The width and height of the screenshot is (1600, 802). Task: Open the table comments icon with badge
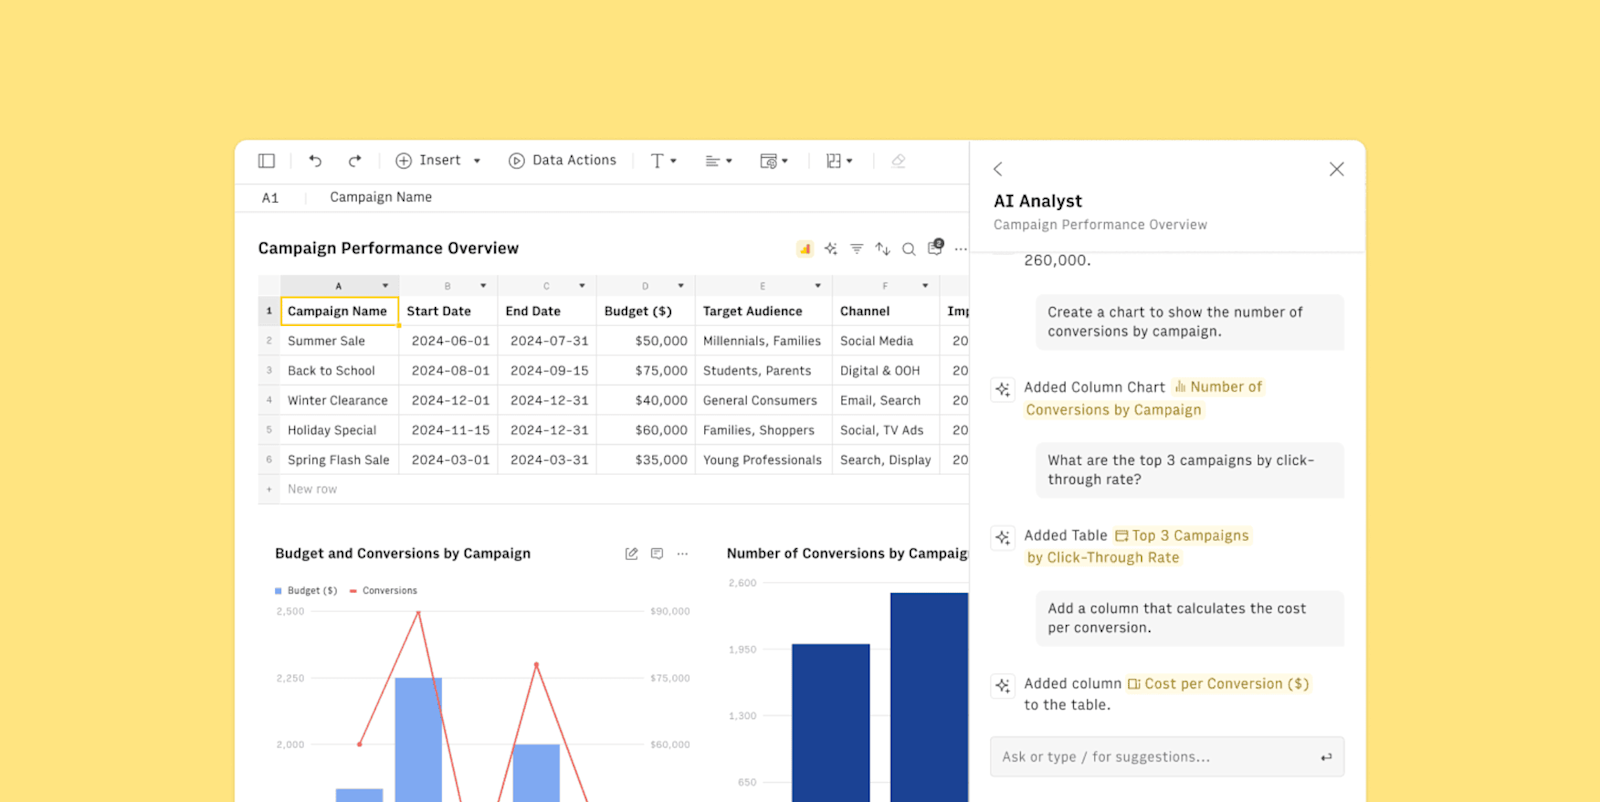(935, 247)
